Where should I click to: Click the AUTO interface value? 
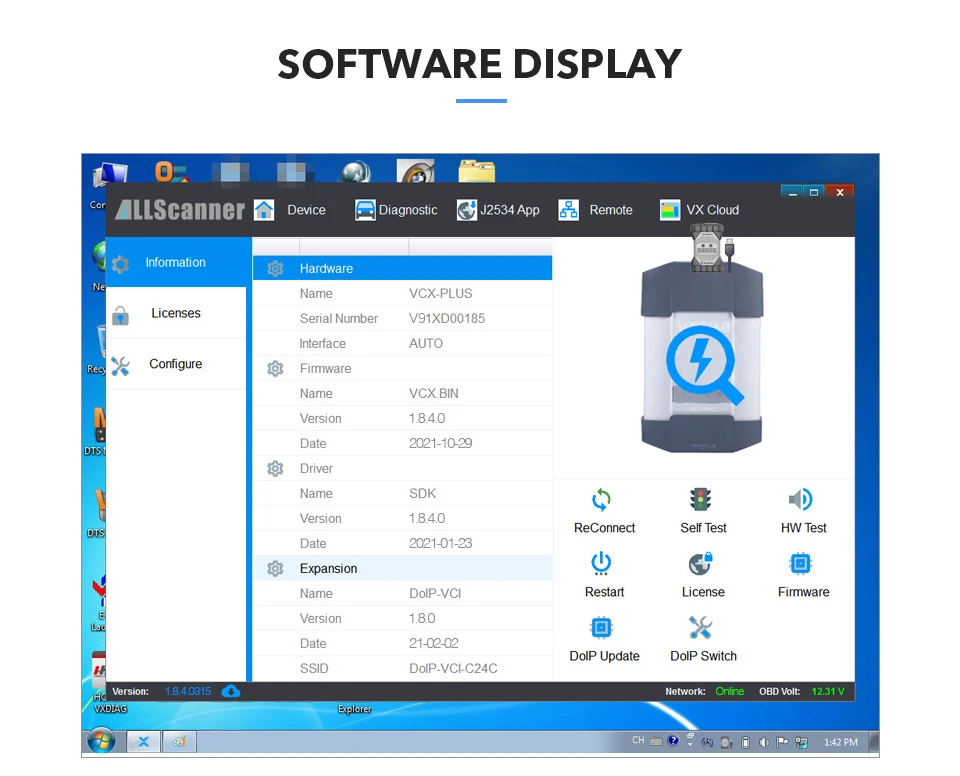426,344
